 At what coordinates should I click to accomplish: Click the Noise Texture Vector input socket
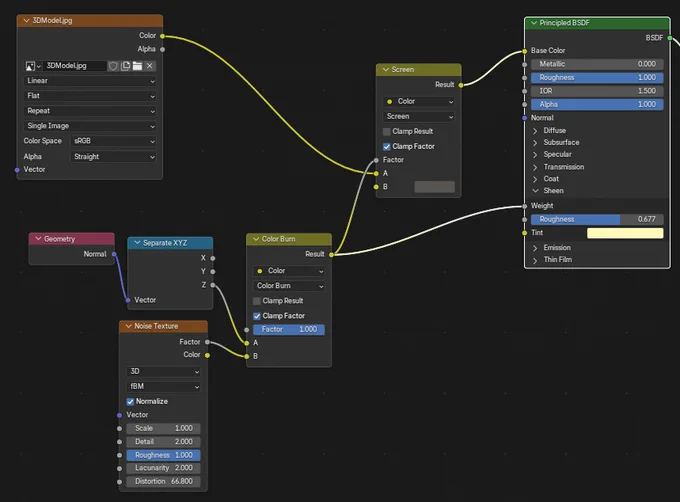119,415
